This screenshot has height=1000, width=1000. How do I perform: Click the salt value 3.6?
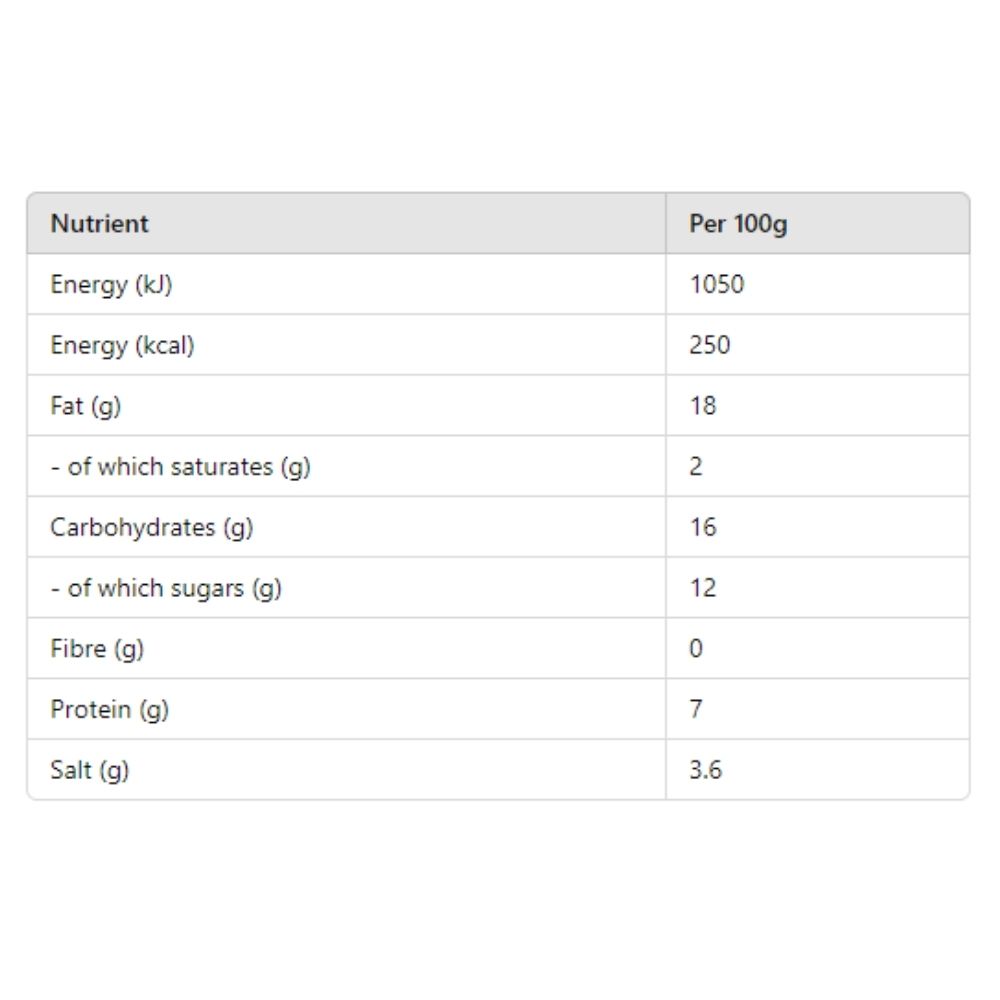705,770
